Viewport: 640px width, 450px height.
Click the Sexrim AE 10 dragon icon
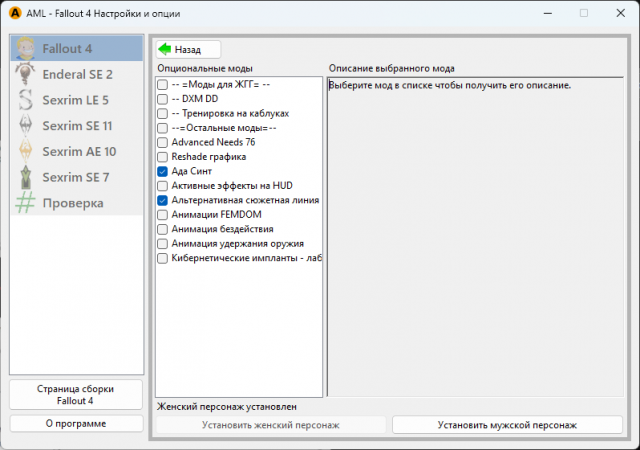(x=27, y=152)
